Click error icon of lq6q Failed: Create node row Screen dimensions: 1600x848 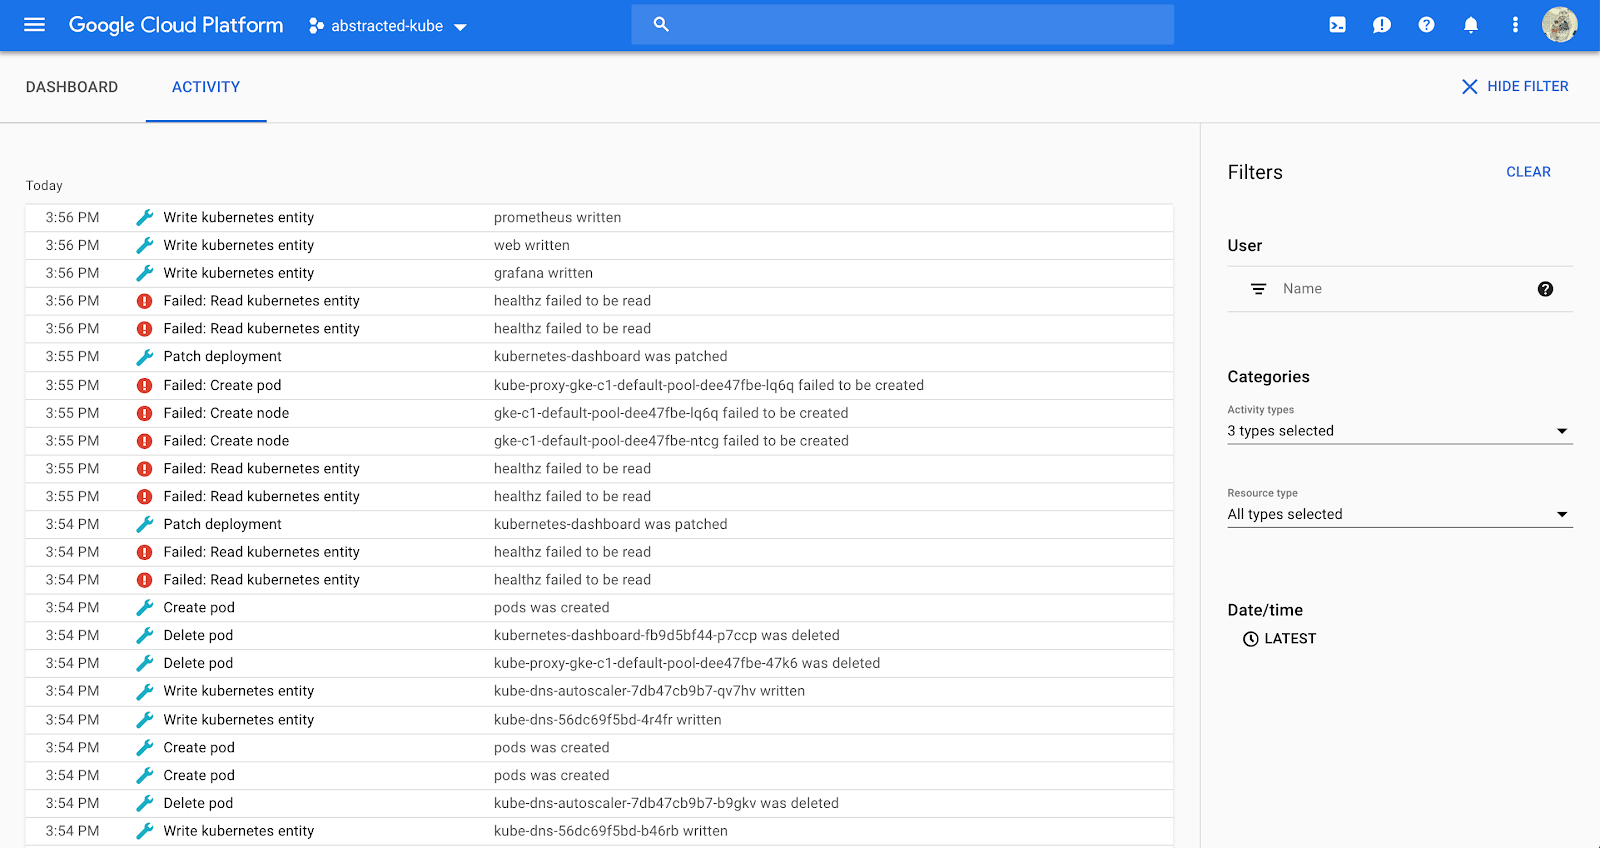[145, 413]
